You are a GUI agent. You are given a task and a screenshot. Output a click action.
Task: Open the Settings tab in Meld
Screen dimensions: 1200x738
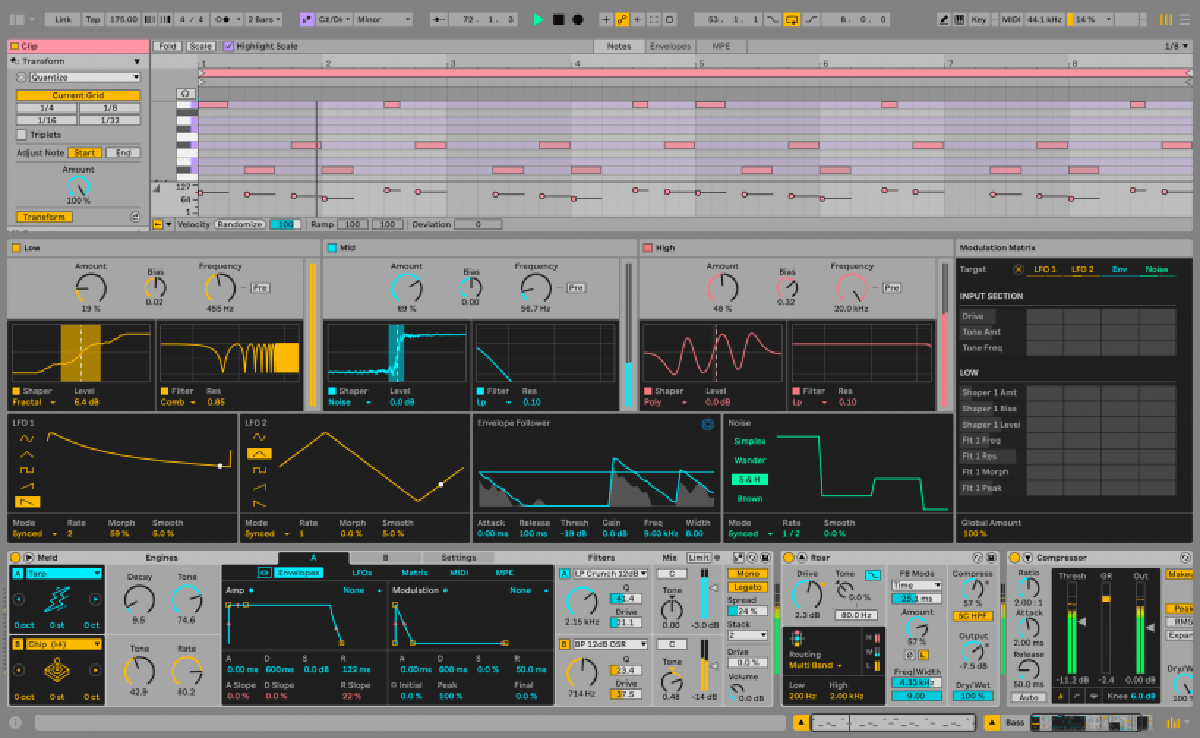coord(459,557)
